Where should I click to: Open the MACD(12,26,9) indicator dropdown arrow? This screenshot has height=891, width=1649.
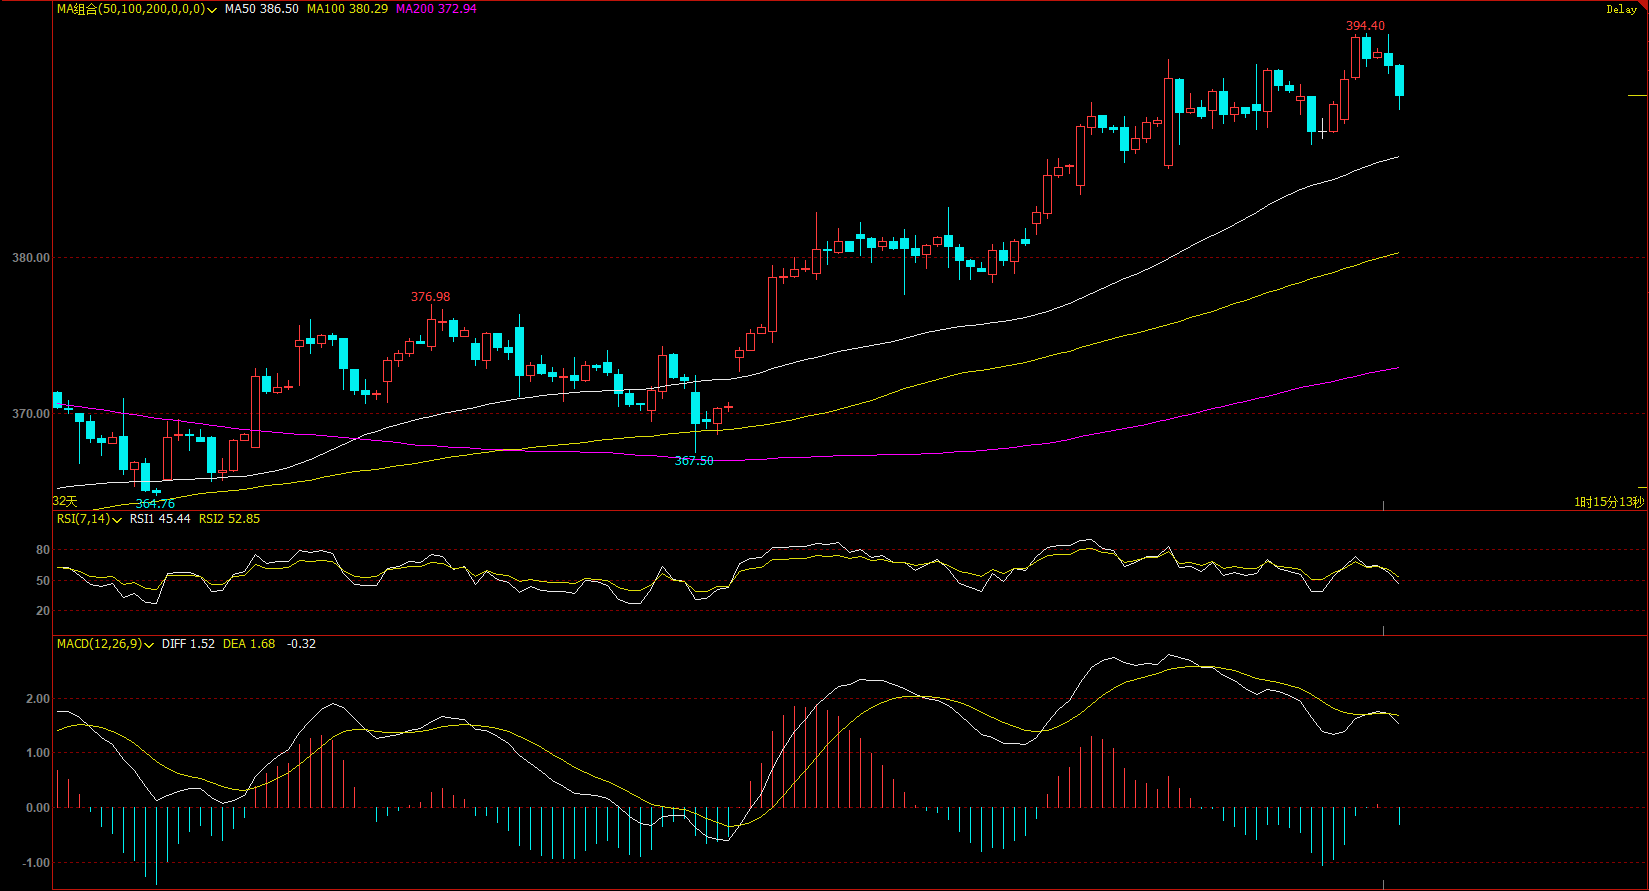[x=149, y=645]
